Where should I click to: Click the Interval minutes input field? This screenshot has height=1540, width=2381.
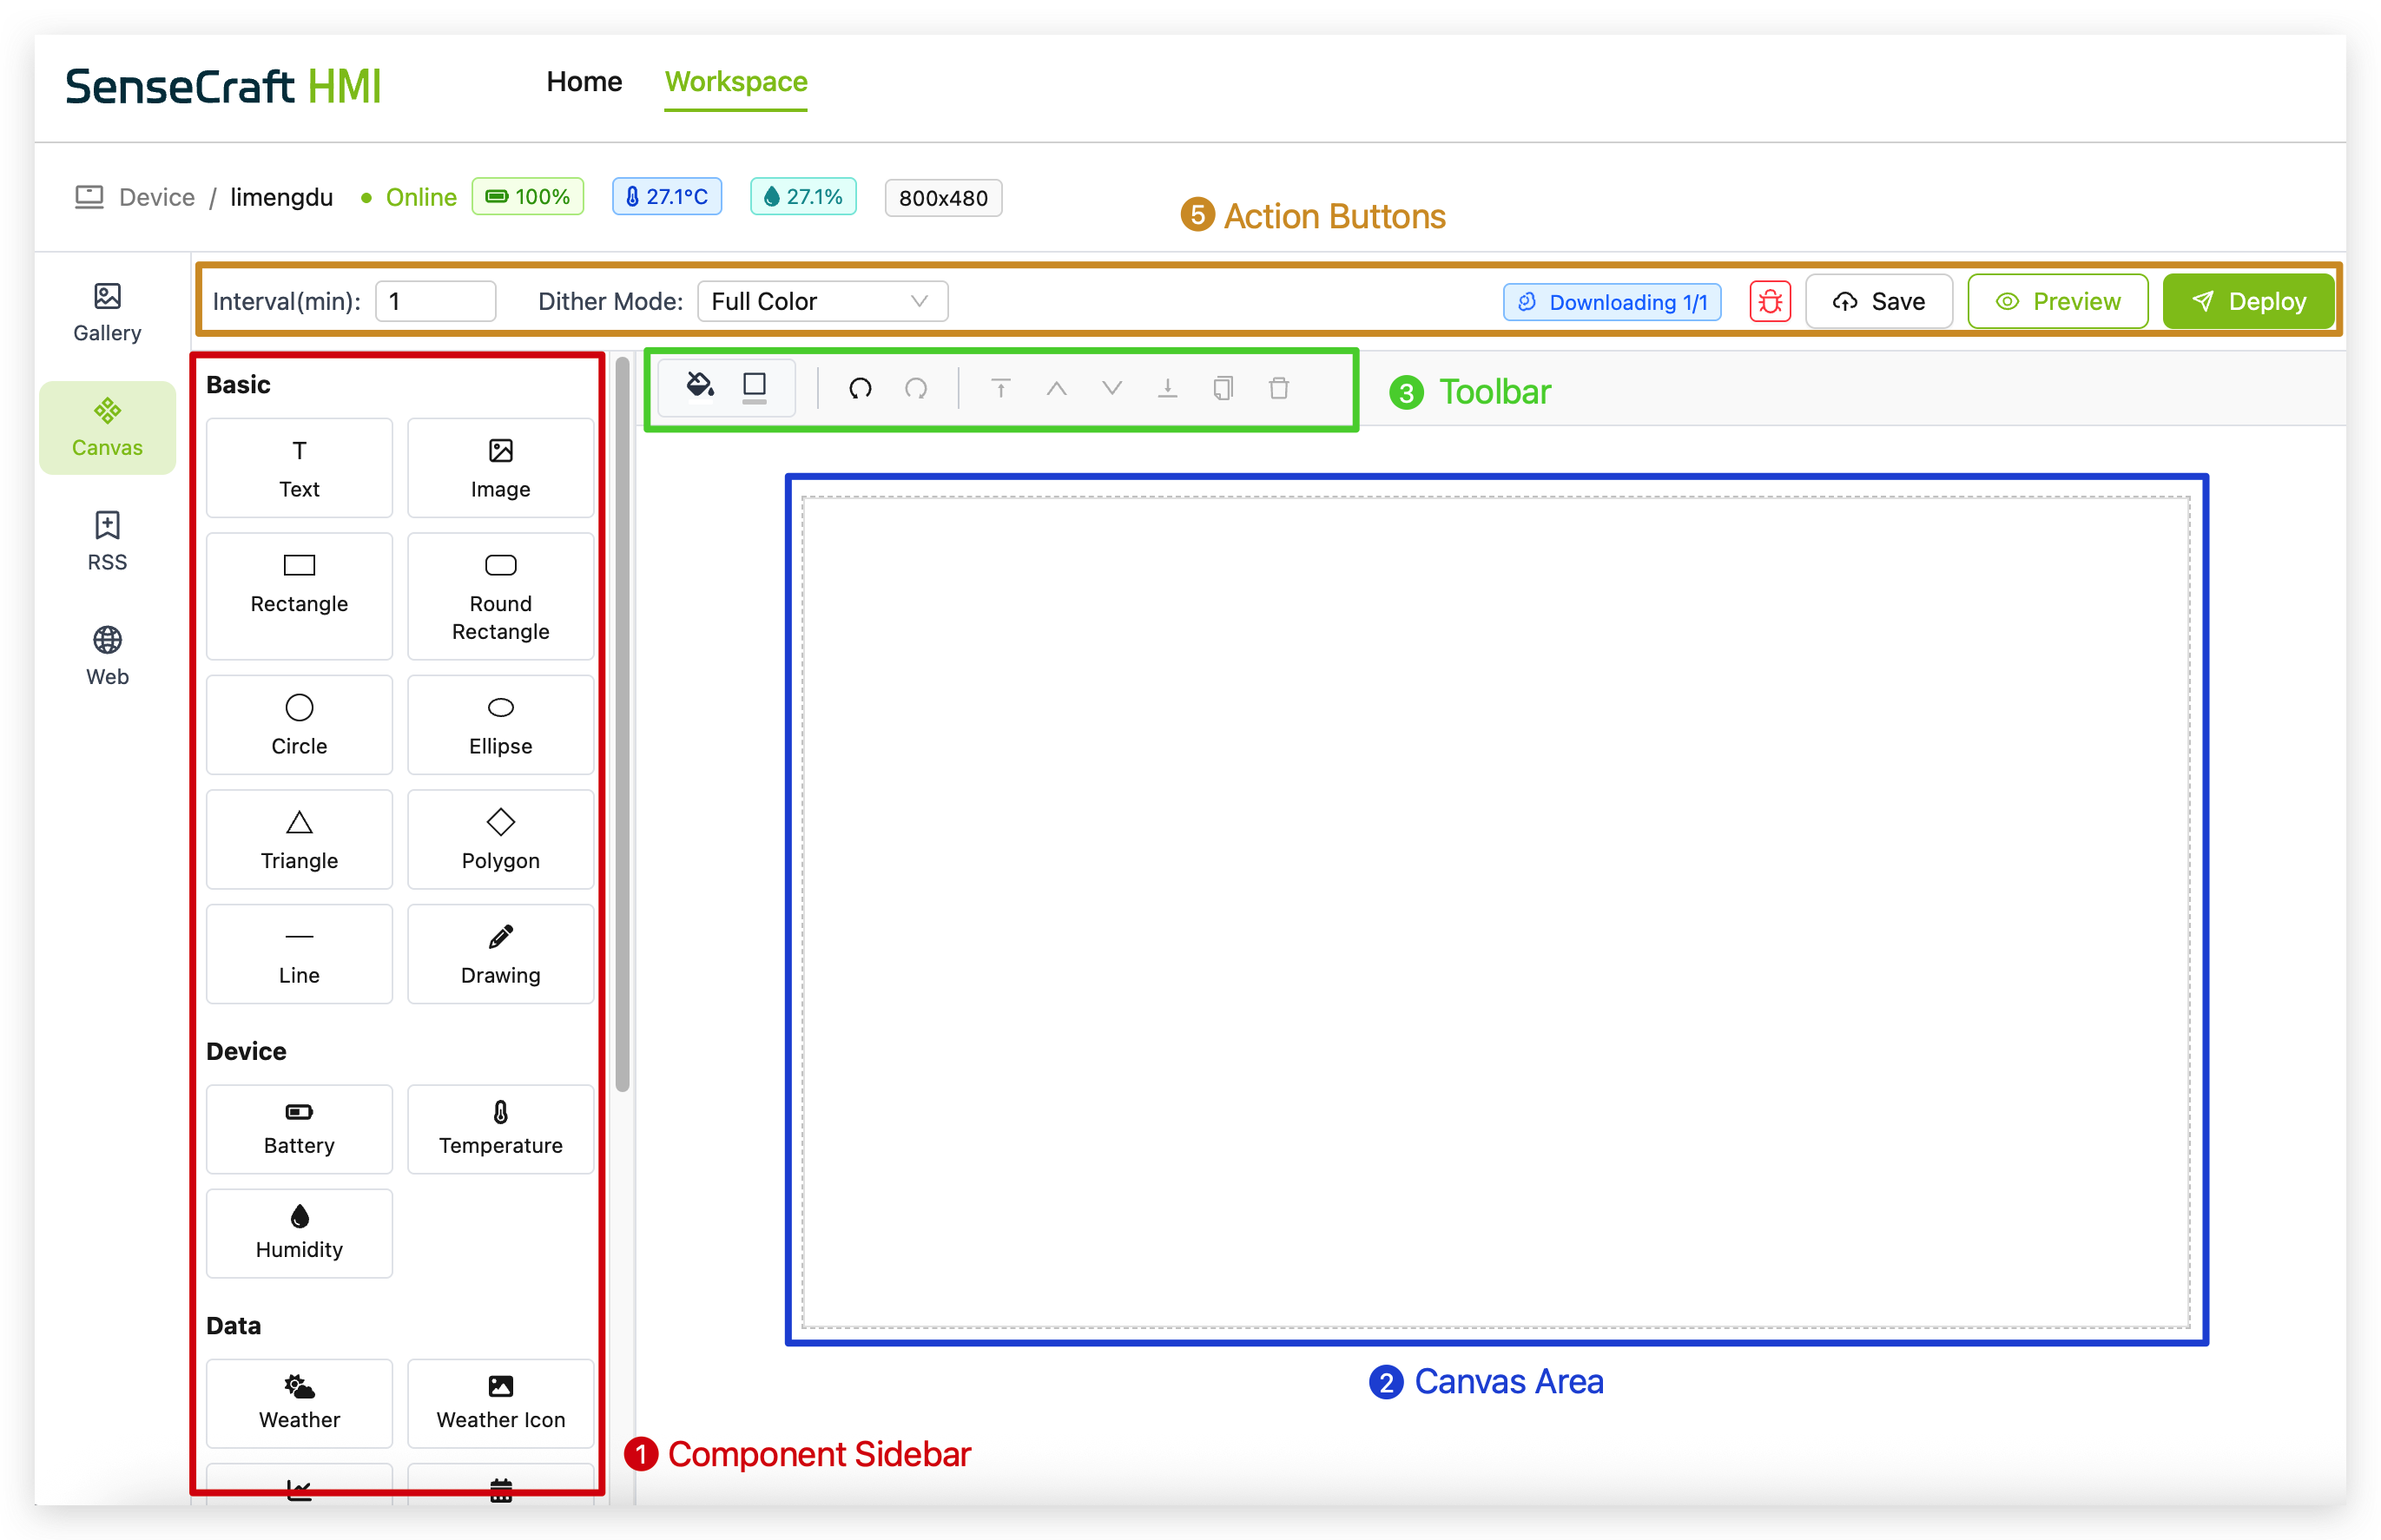(435, 301)
